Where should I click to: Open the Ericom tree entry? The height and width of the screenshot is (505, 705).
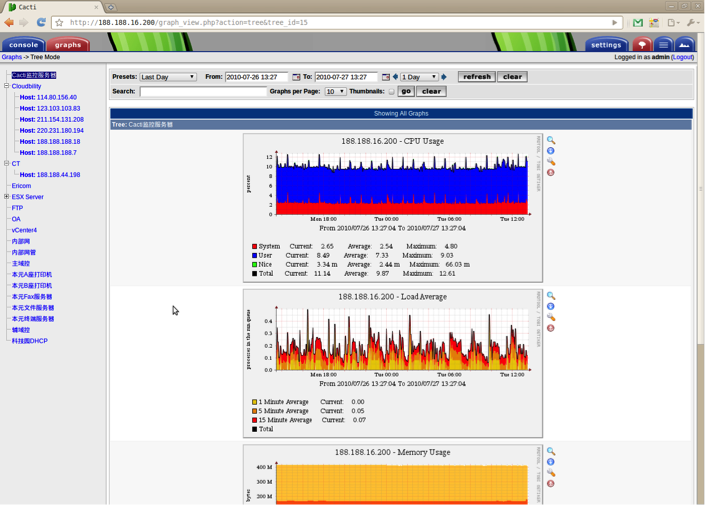click(21, 186)
